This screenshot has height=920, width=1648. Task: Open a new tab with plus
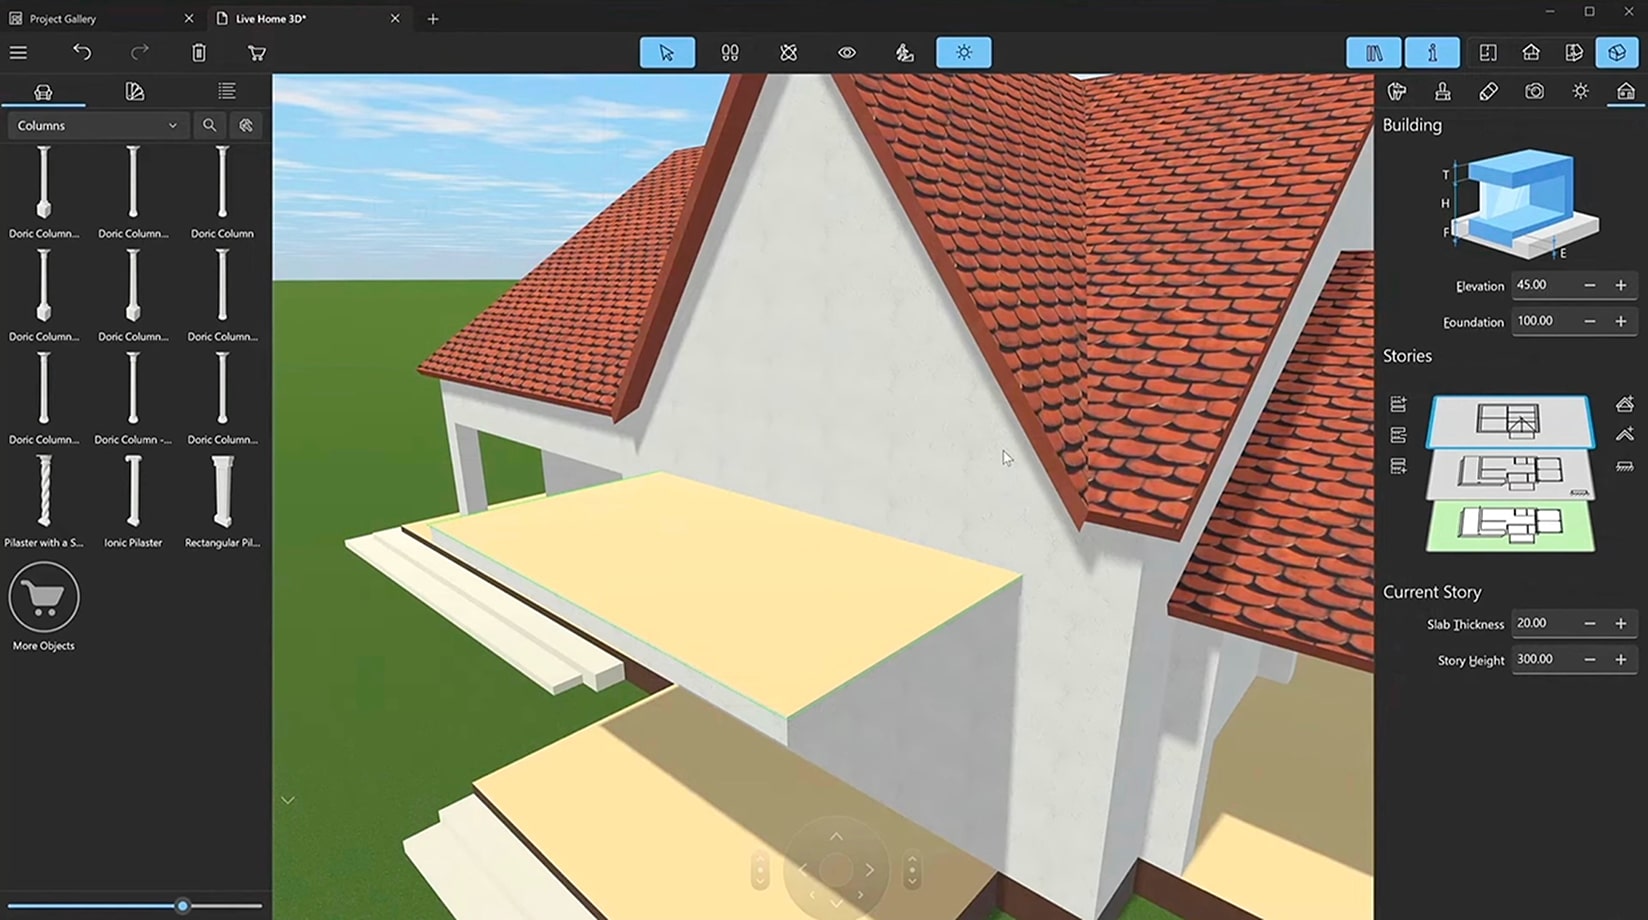tap(433, 18)
